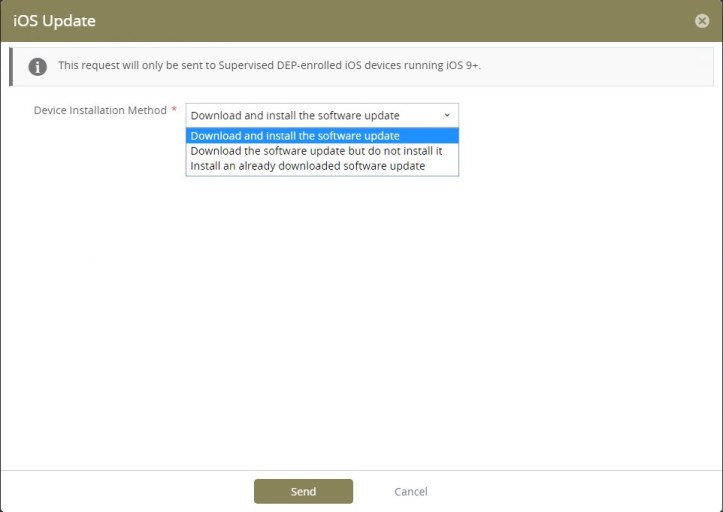Click the grey left edge of the info banner
723x512 pixels.
tap(11, 66)
